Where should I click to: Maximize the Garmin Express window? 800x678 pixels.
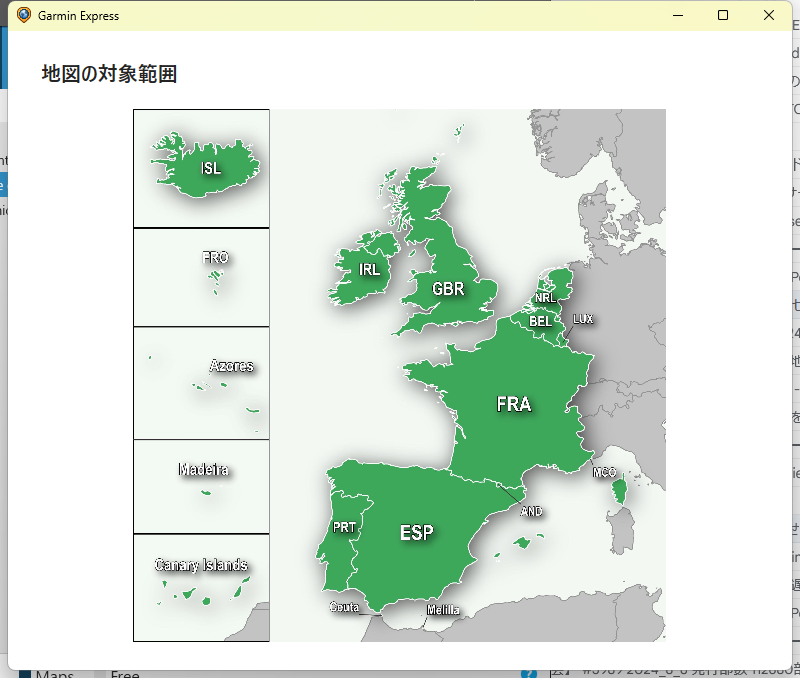tap(723, 15)
